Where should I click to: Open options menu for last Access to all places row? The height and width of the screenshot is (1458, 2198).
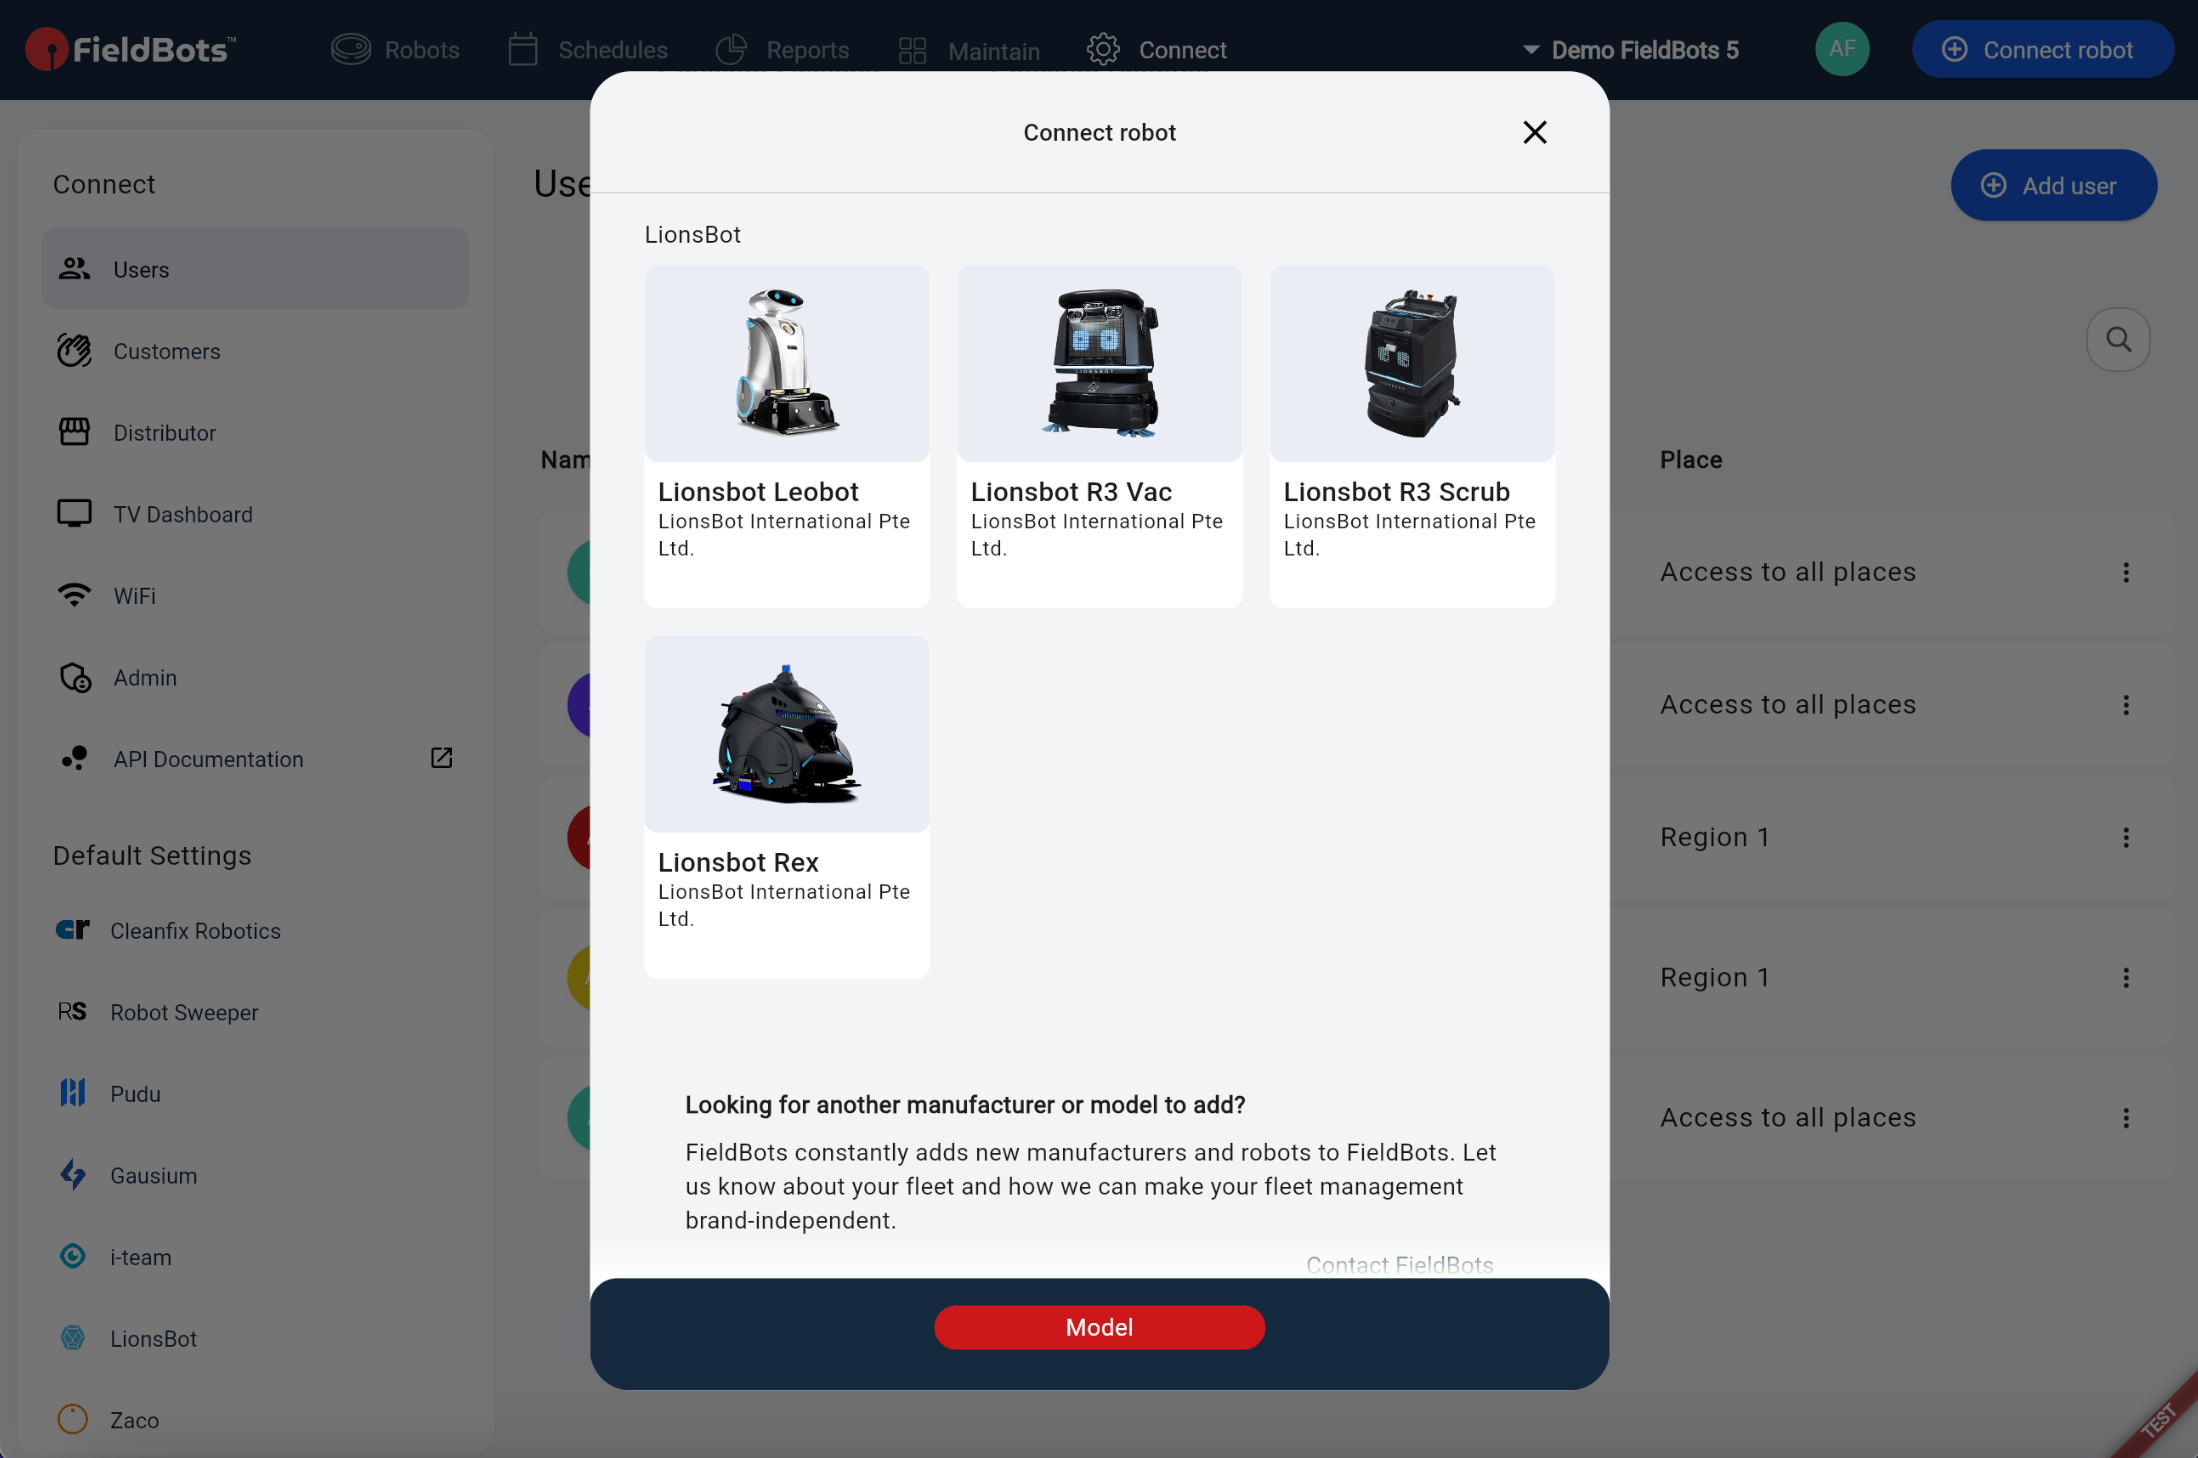pos(2126,1118)
